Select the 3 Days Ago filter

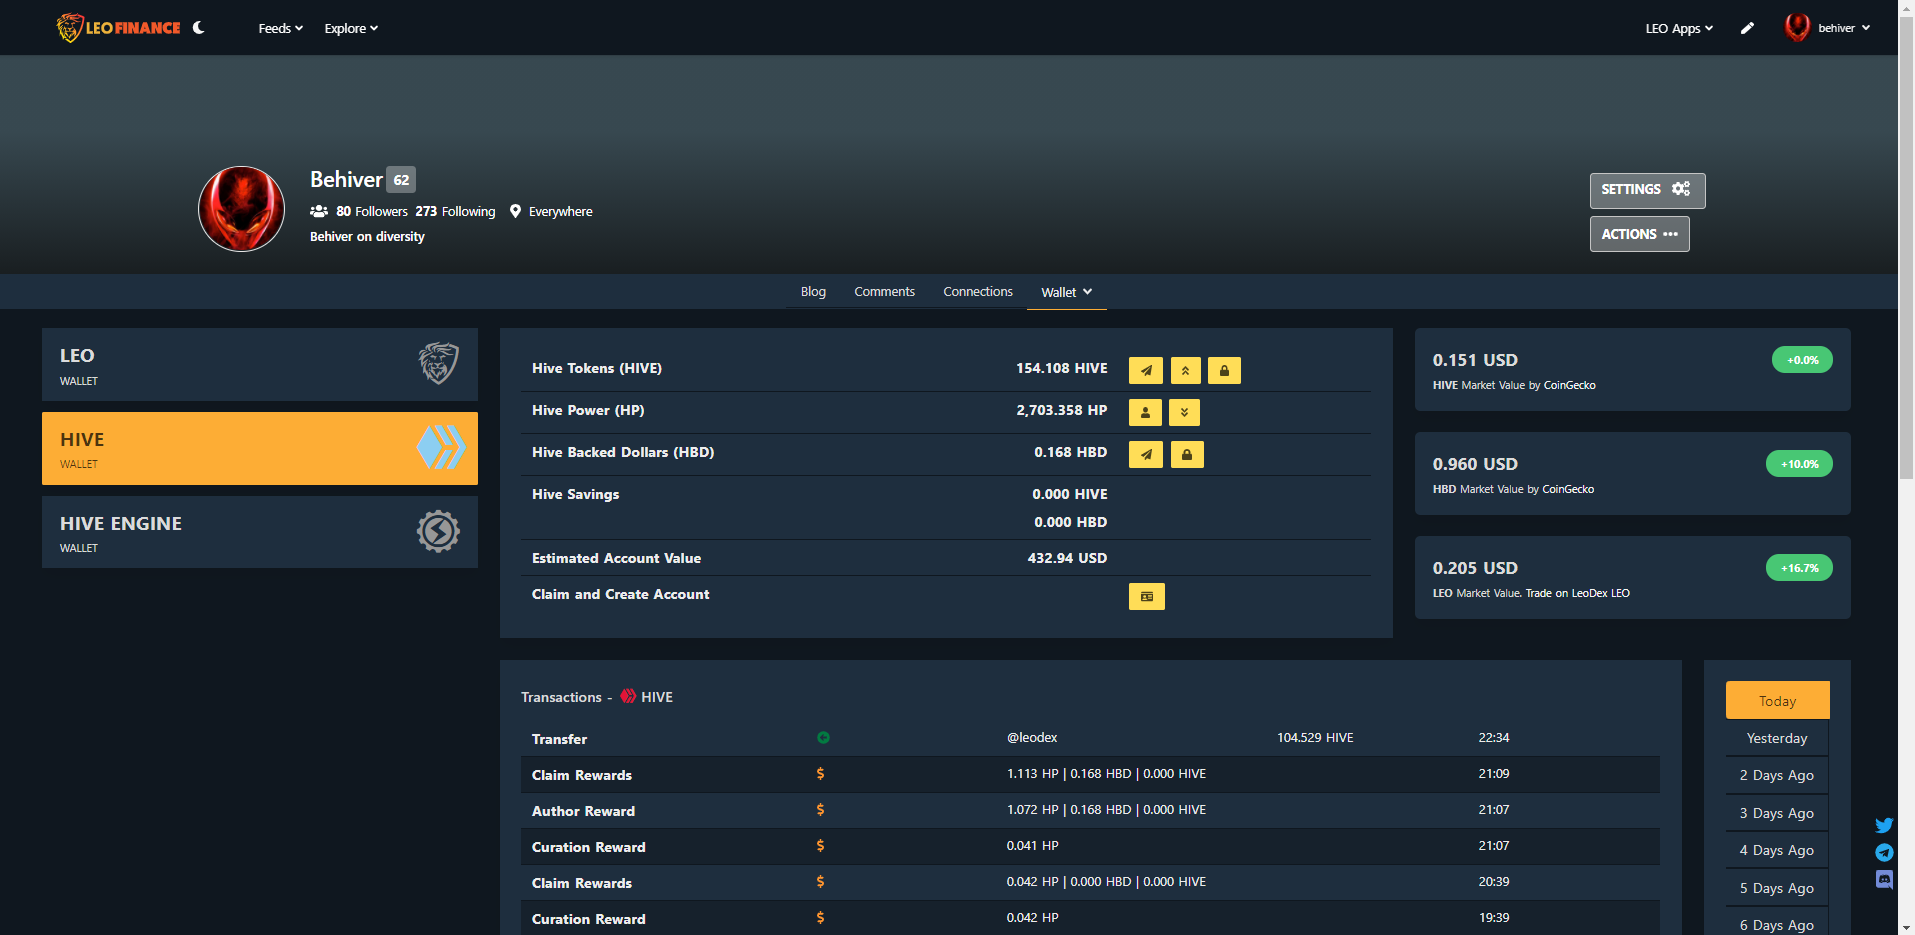tap(1777, 813)
